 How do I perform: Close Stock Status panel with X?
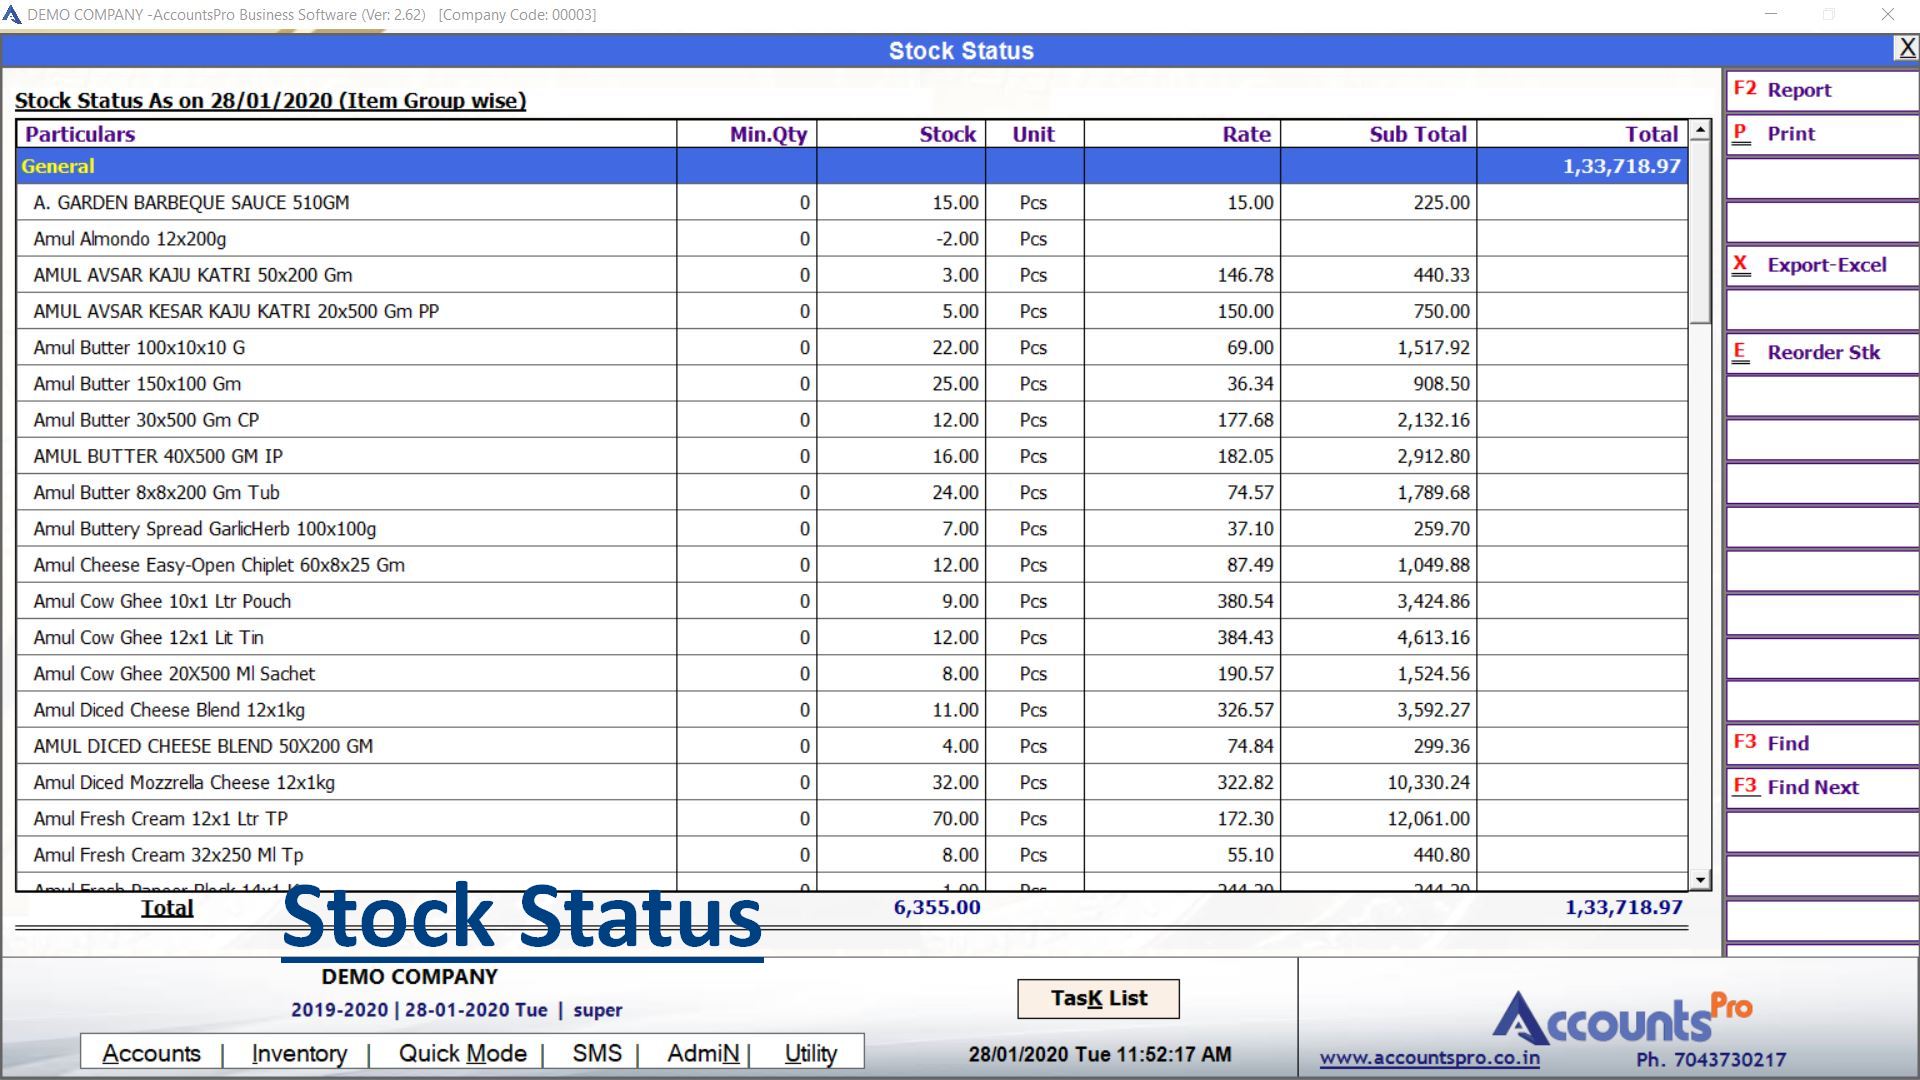[x=1906, y=48]
